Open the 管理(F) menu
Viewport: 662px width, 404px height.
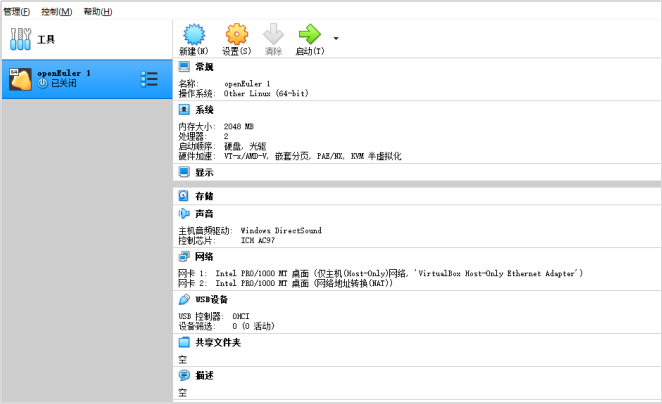(x=16, y=12)
